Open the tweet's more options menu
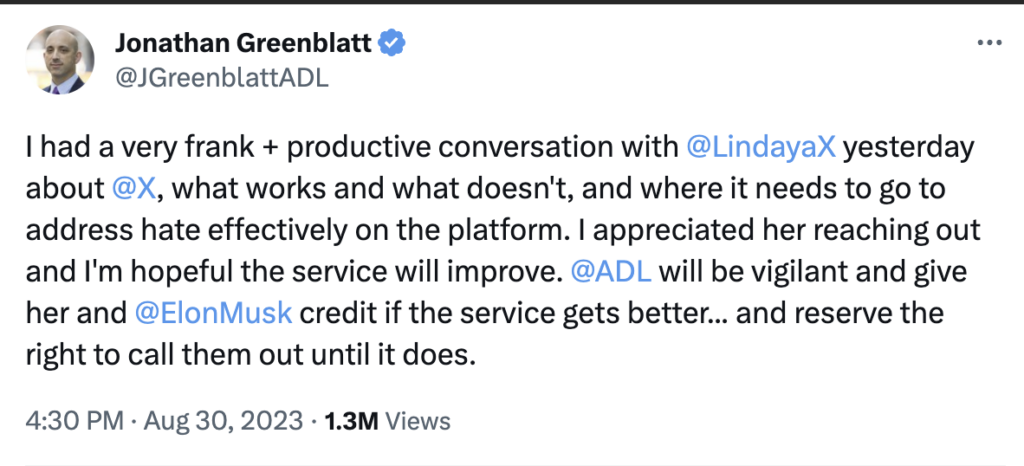Viewport: 1024px width, 466px height. (988, 46)
